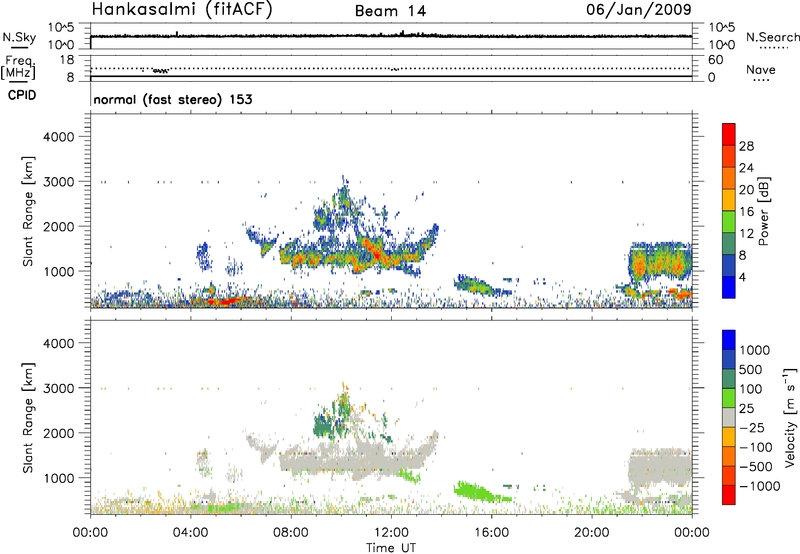Click the 'Slant Range [km]' label of the power panel

point(28,211)
